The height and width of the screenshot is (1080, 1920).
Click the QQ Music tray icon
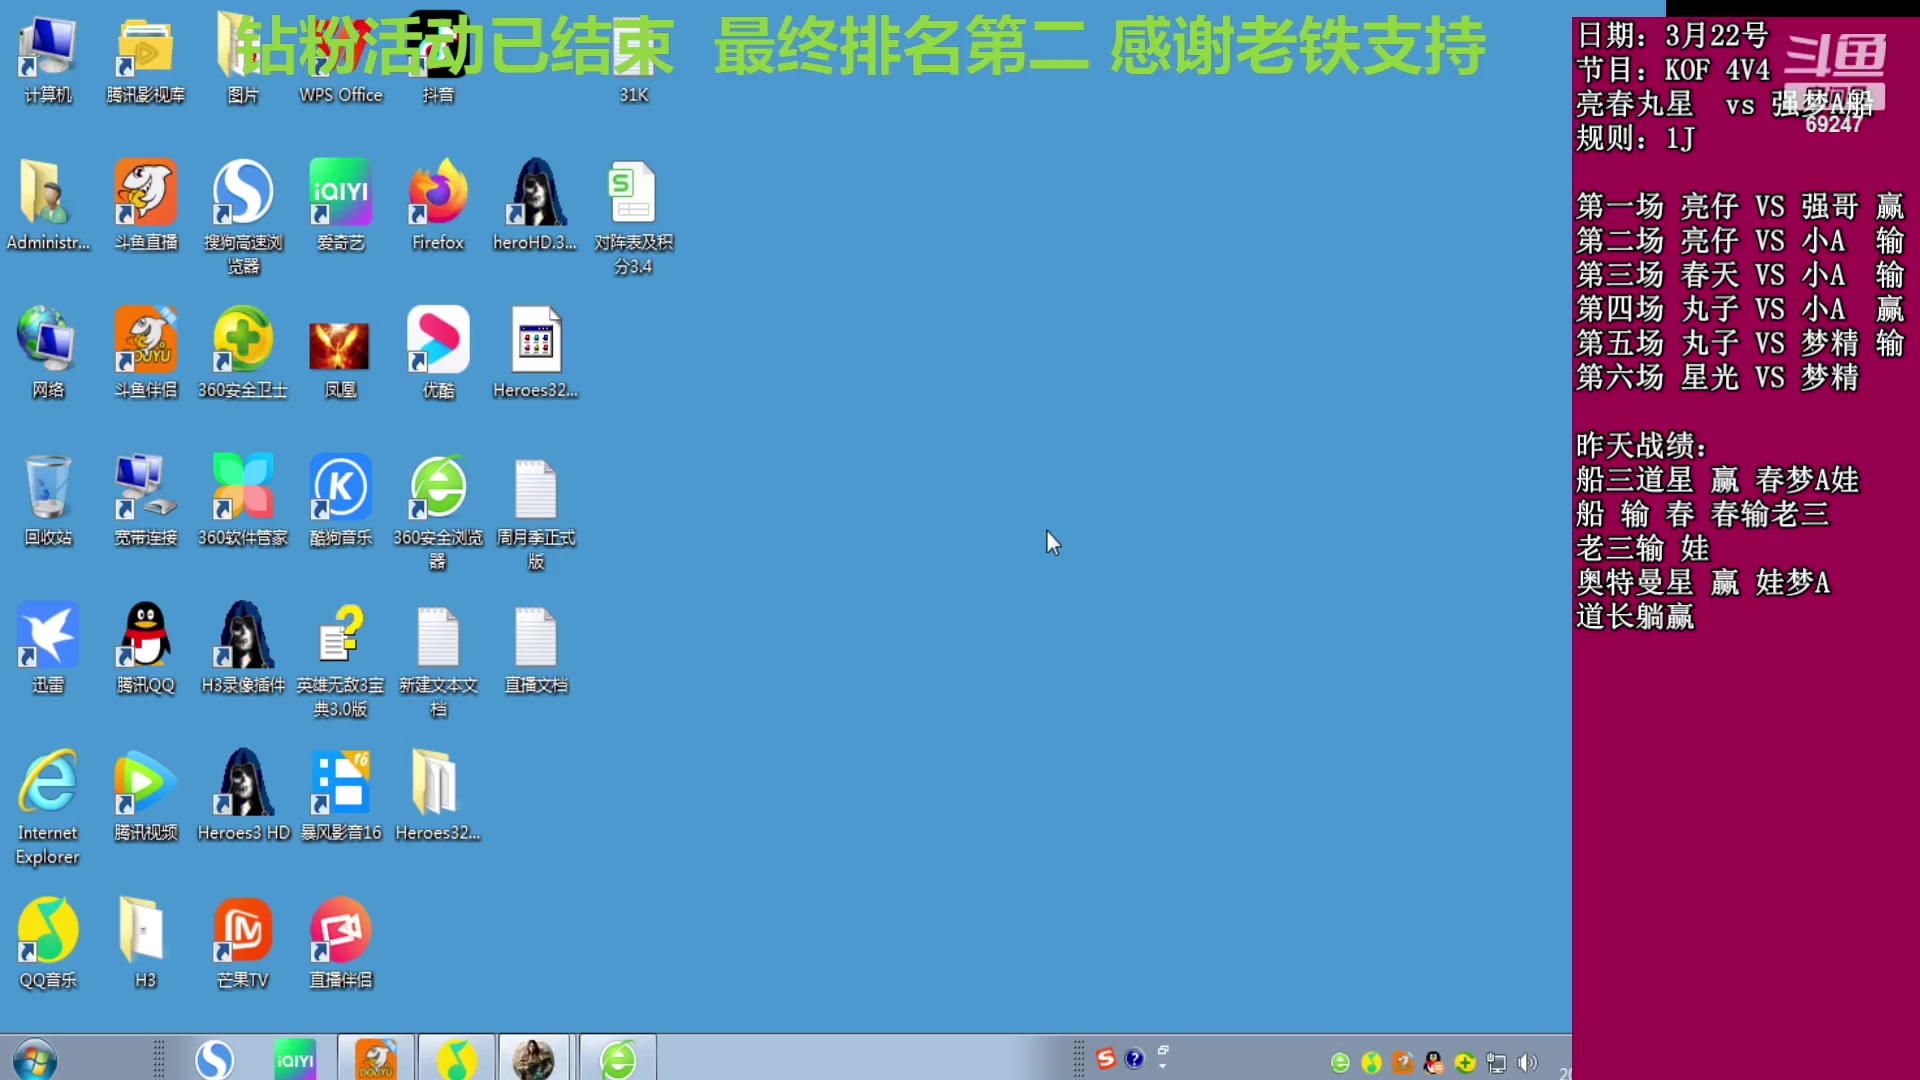click(1371, 1063)
